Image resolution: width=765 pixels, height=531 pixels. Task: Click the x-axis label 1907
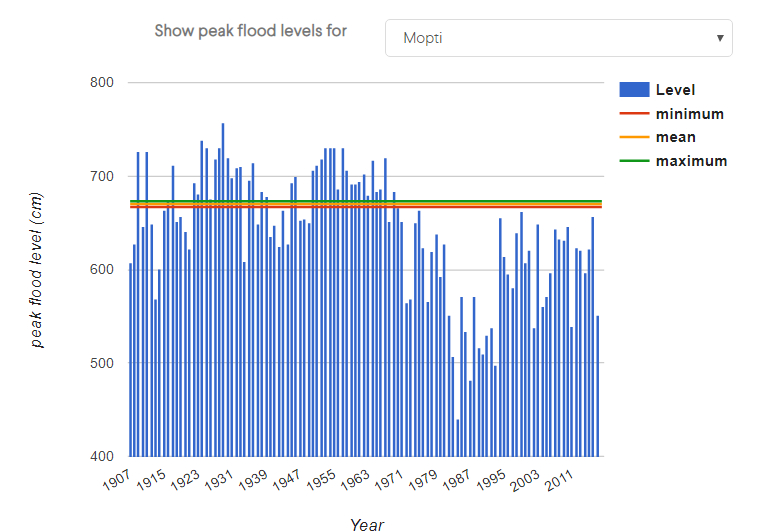(x=117, y=480)
